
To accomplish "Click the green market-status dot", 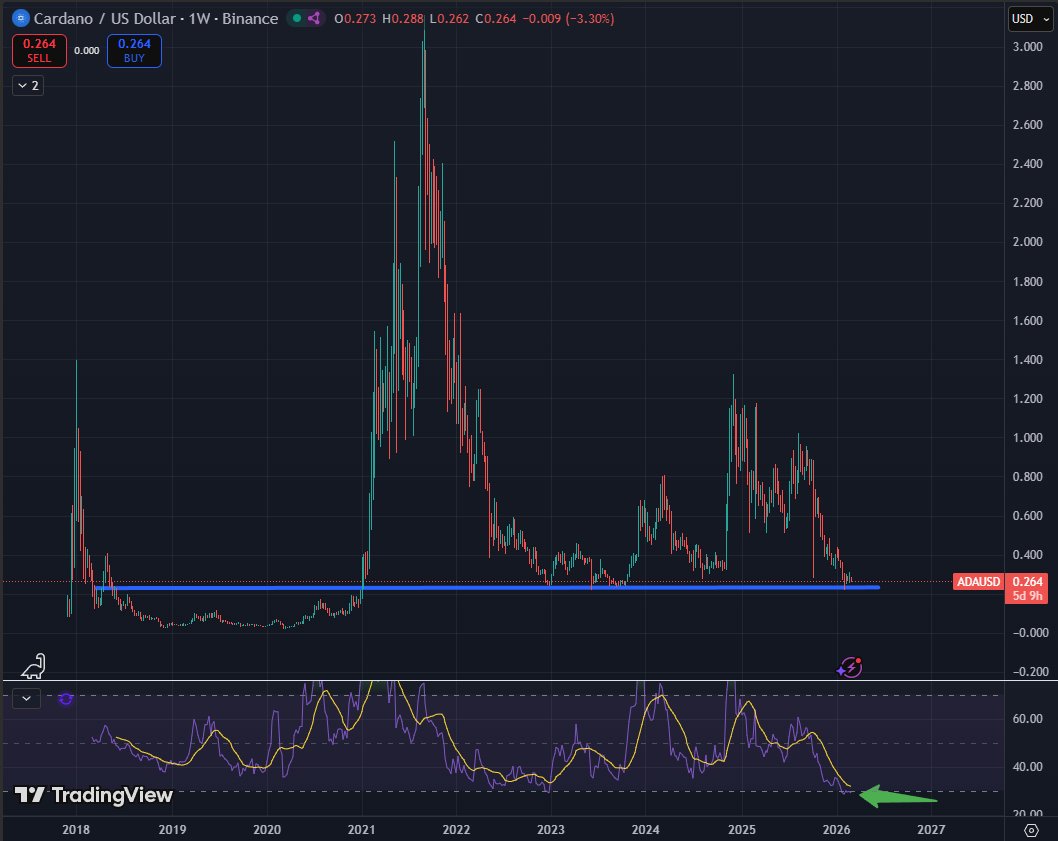I will (297, 18).
